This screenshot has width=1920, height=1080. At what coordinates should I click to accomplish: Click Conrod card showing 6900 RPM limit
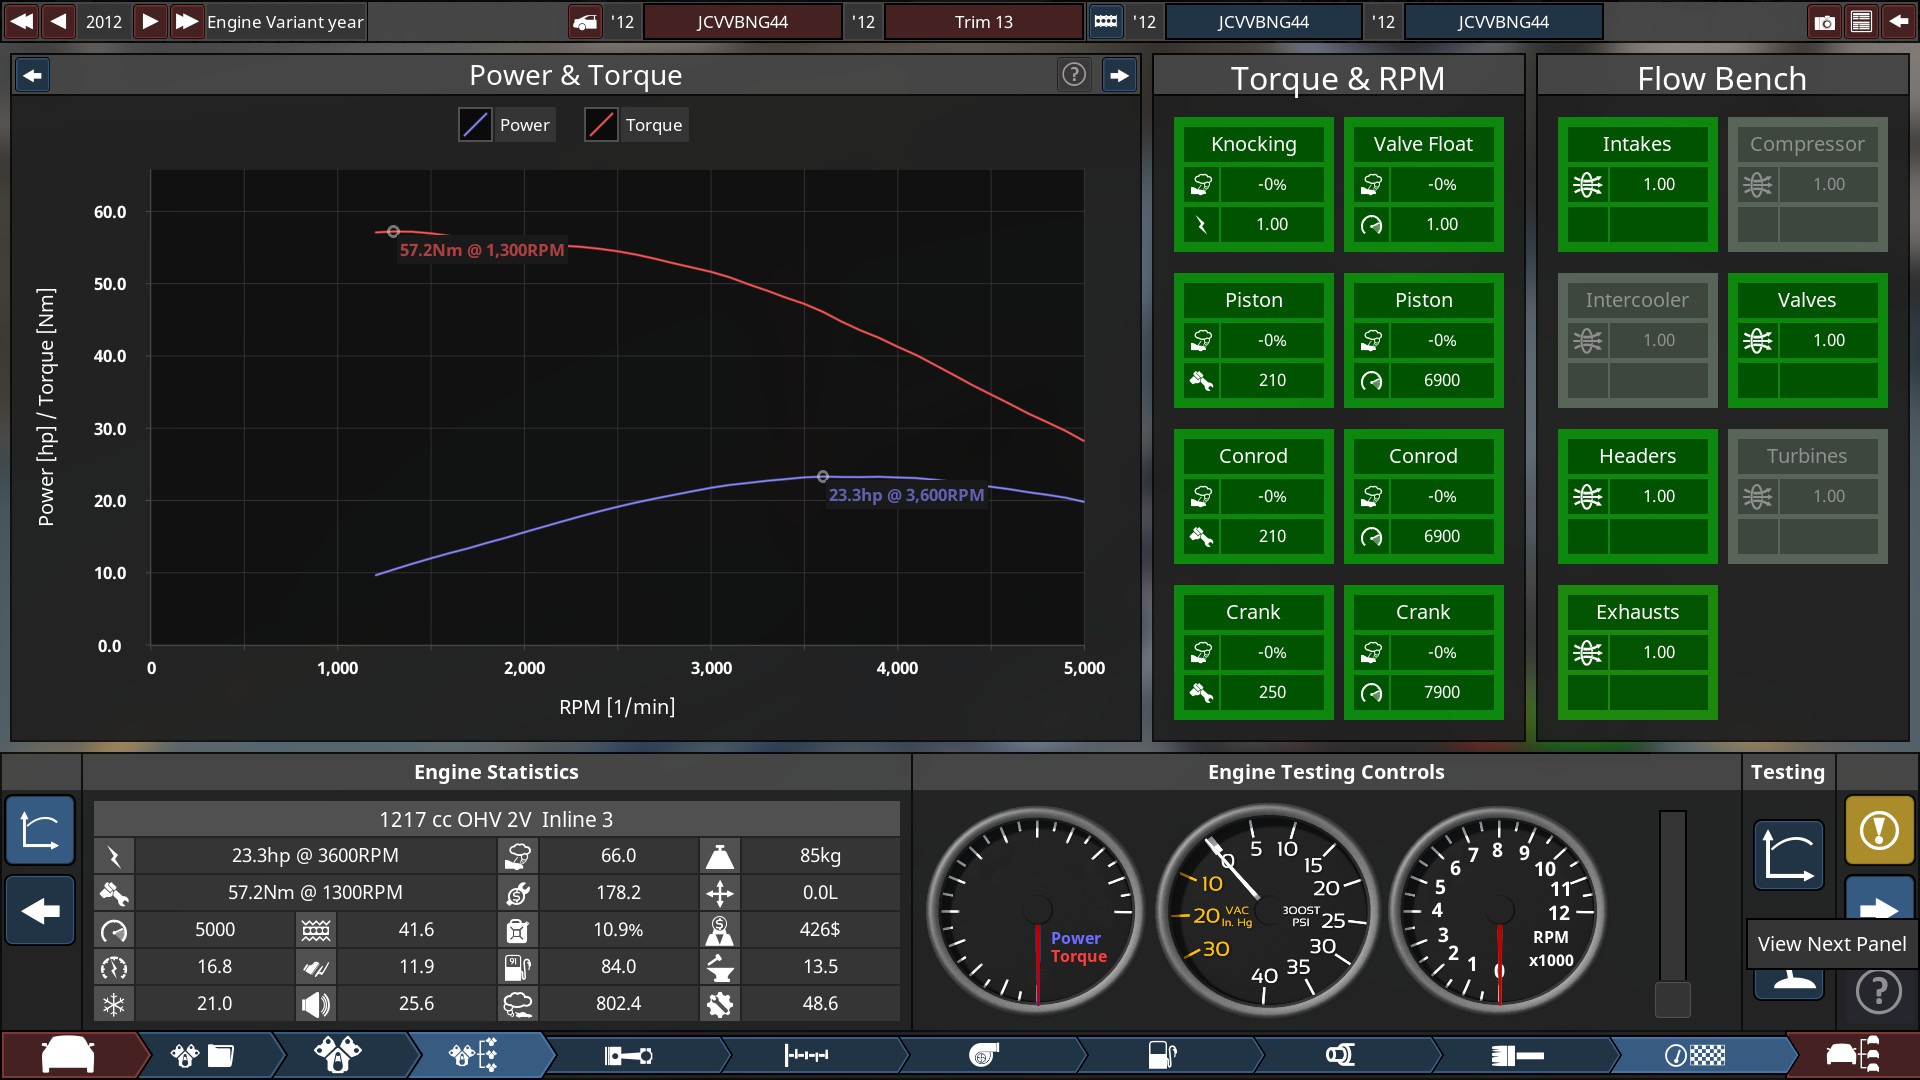click(x=1423, y=496)
